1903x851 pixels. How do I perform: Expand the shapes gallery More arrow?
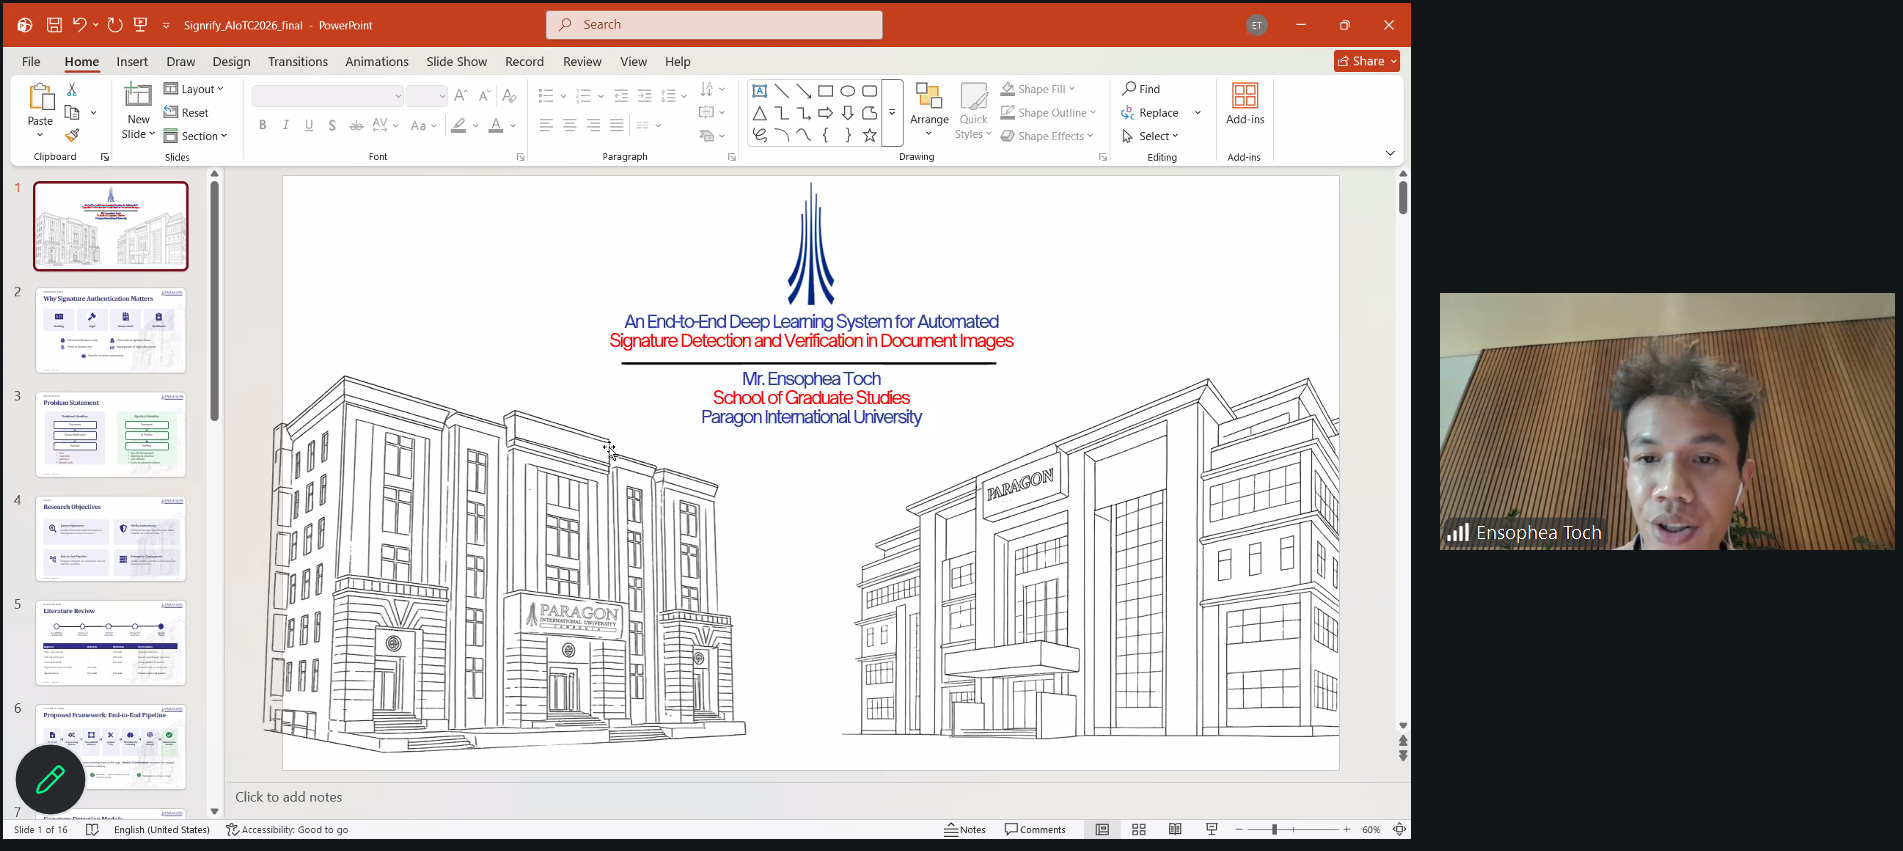pyautogui.click(x=892, y=113)
